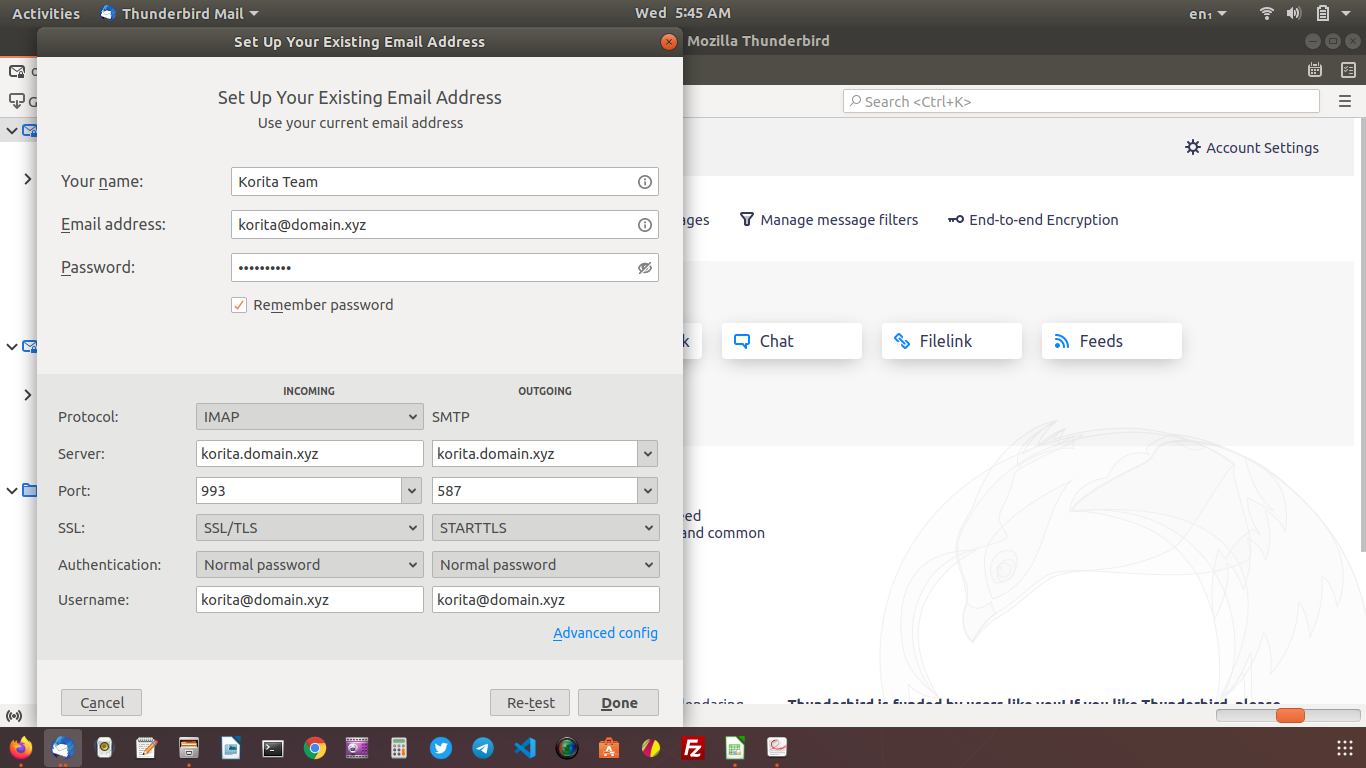
Task: Launch FileZilla from the dock
Action: pyautogui.click(x=693, y=748)
